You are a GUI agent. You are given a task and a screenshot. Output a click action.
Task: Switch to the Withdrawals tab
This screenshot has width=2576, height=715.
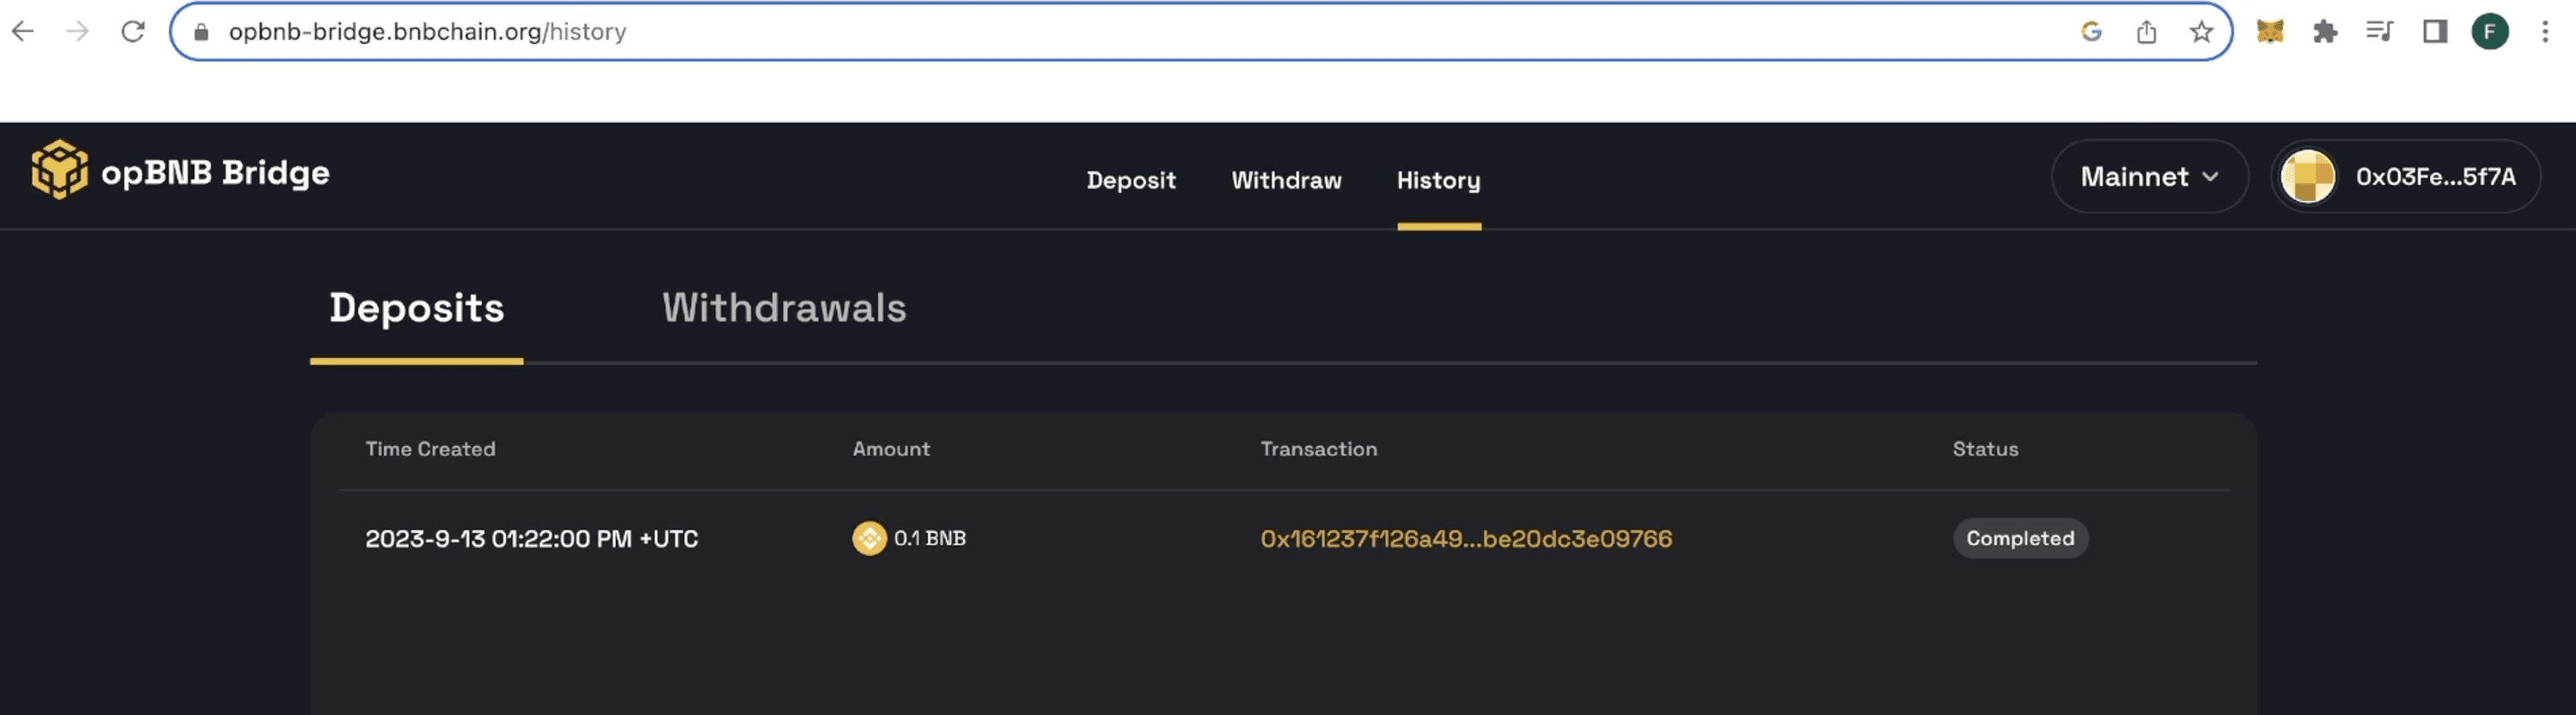click(x=783, y=308)
